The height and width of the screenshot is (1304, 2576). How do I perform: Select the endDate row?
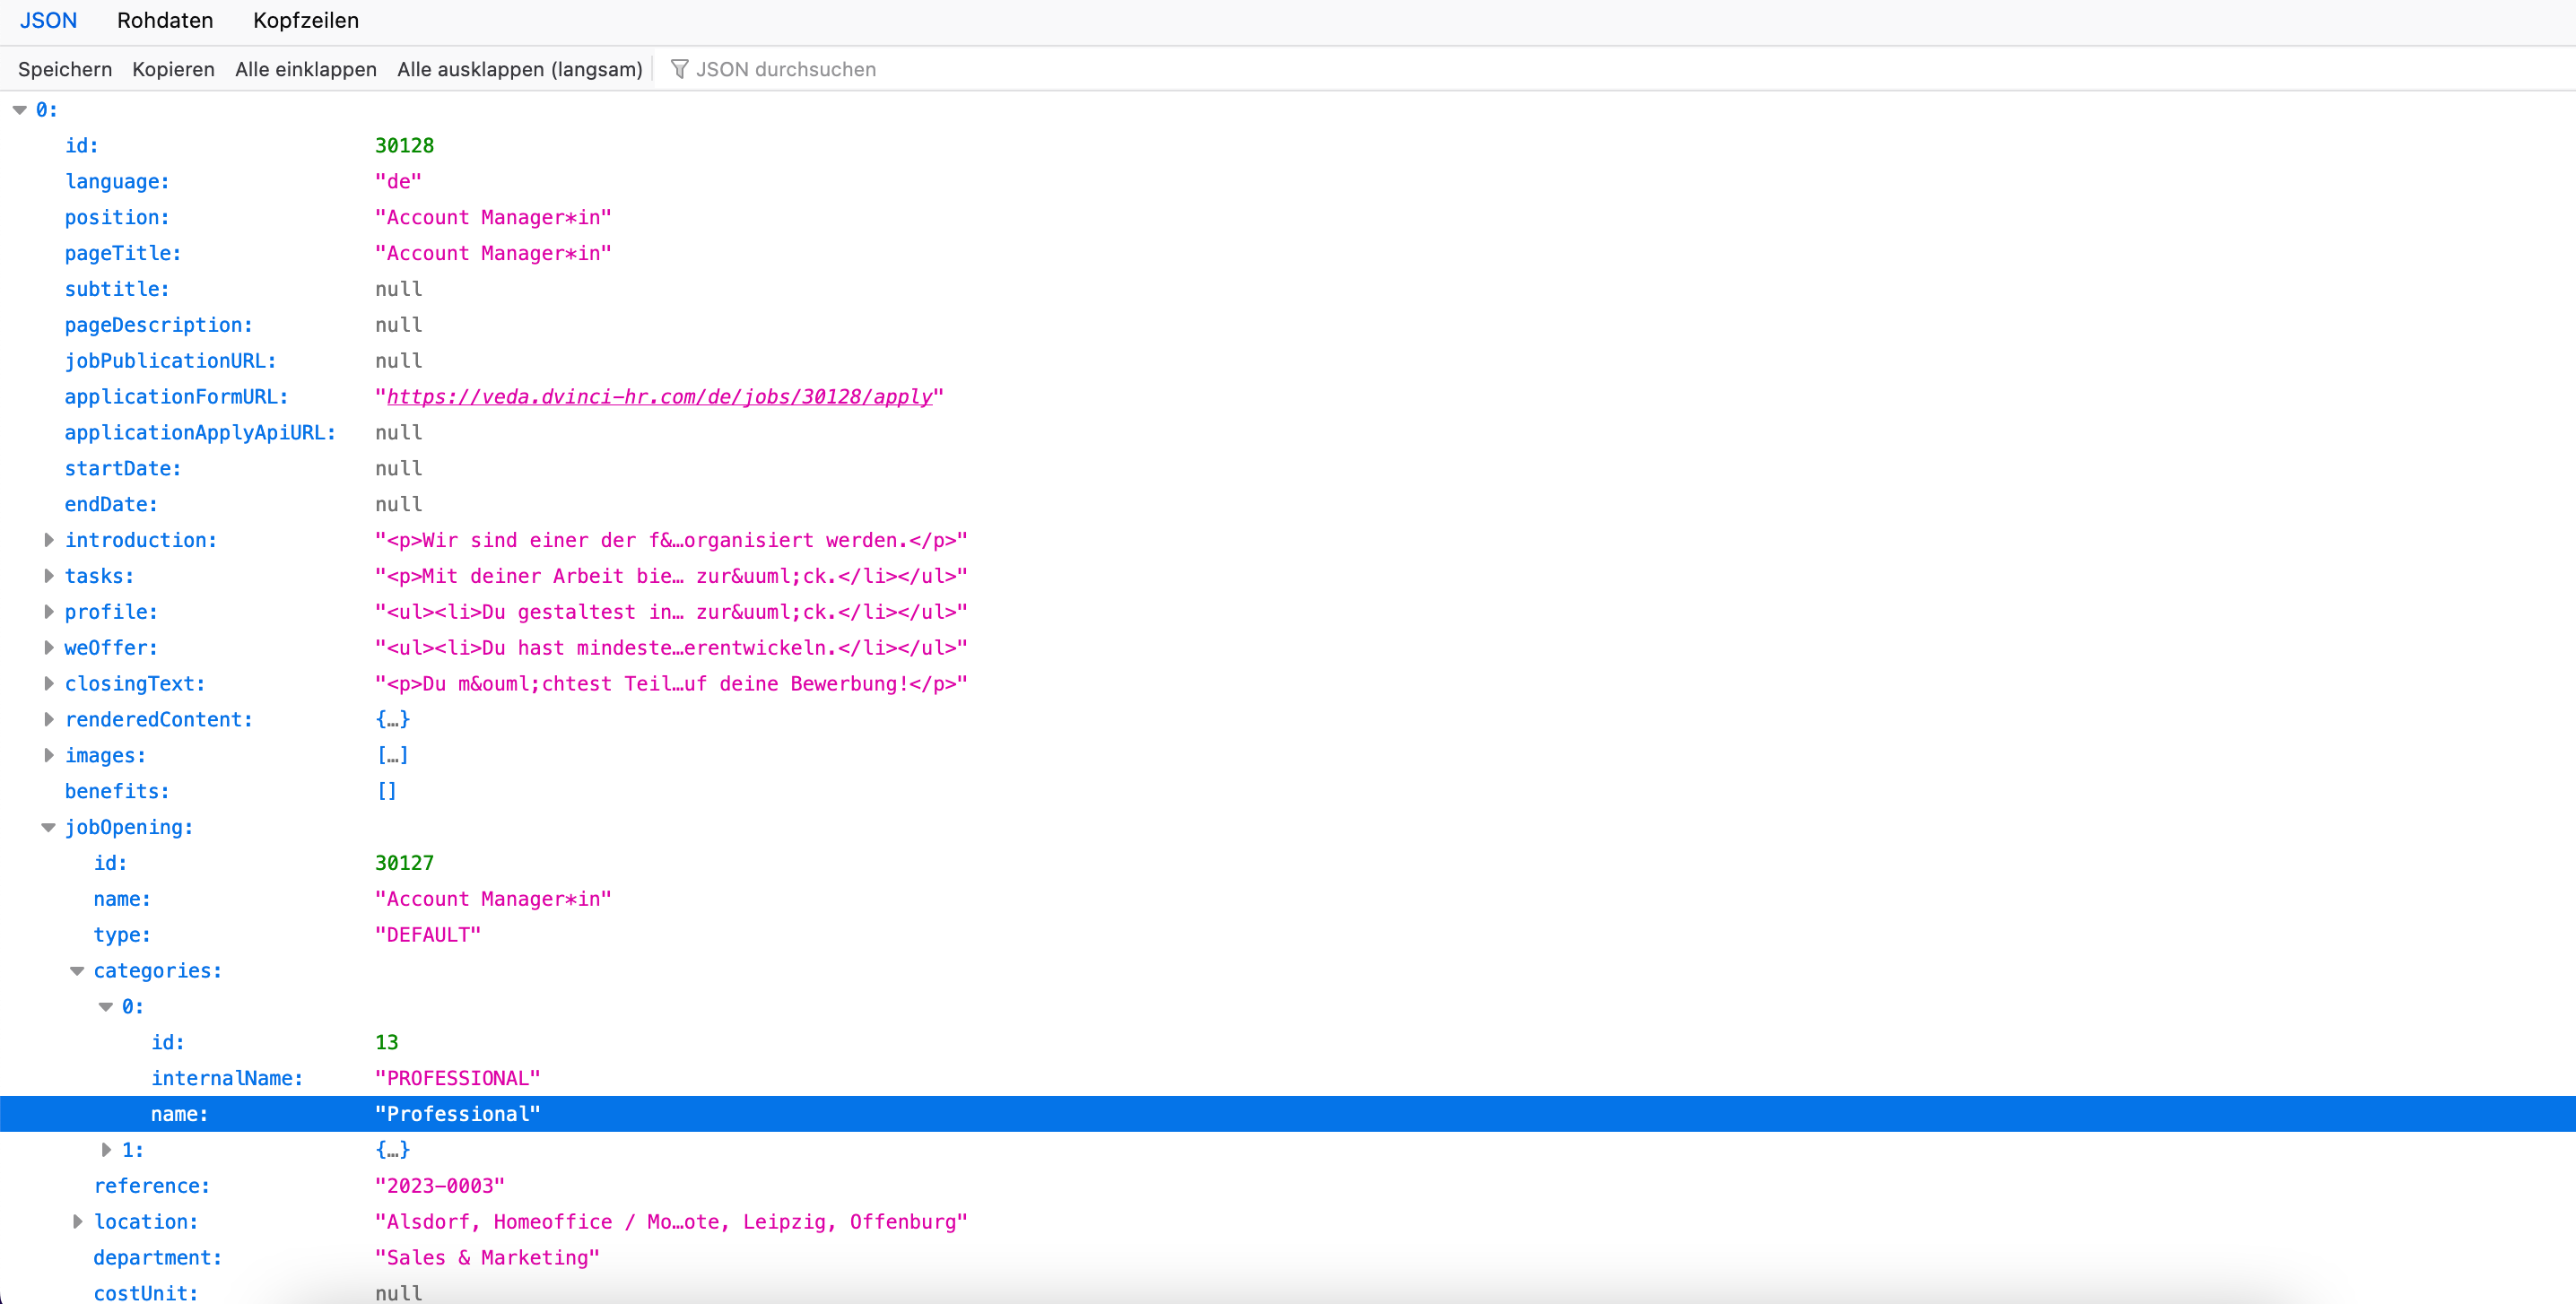[x=1288, y=505]
